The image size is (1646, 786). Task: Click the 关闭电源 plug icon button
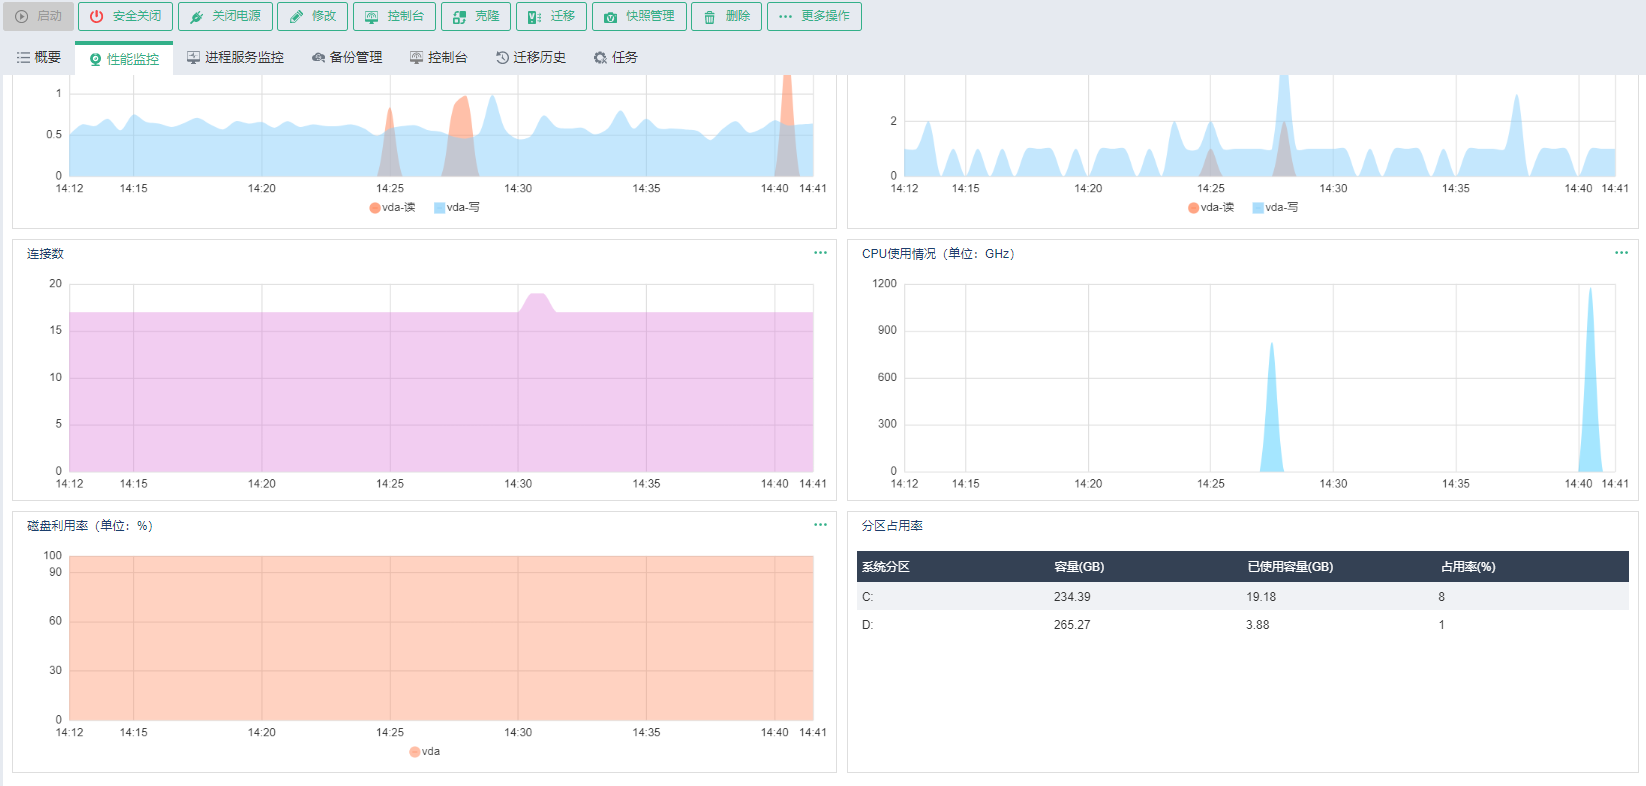pyautogui.click(x=225, y=17)
